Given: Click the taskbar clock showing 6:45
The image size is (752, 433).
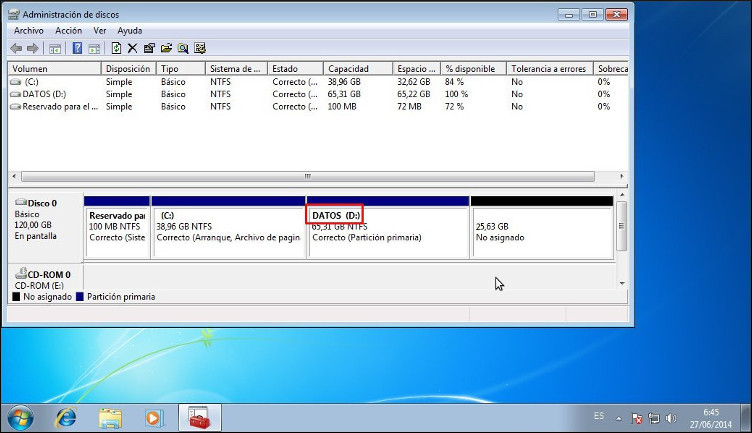Looking at the screenshot, I should click(x=711, y=418).
